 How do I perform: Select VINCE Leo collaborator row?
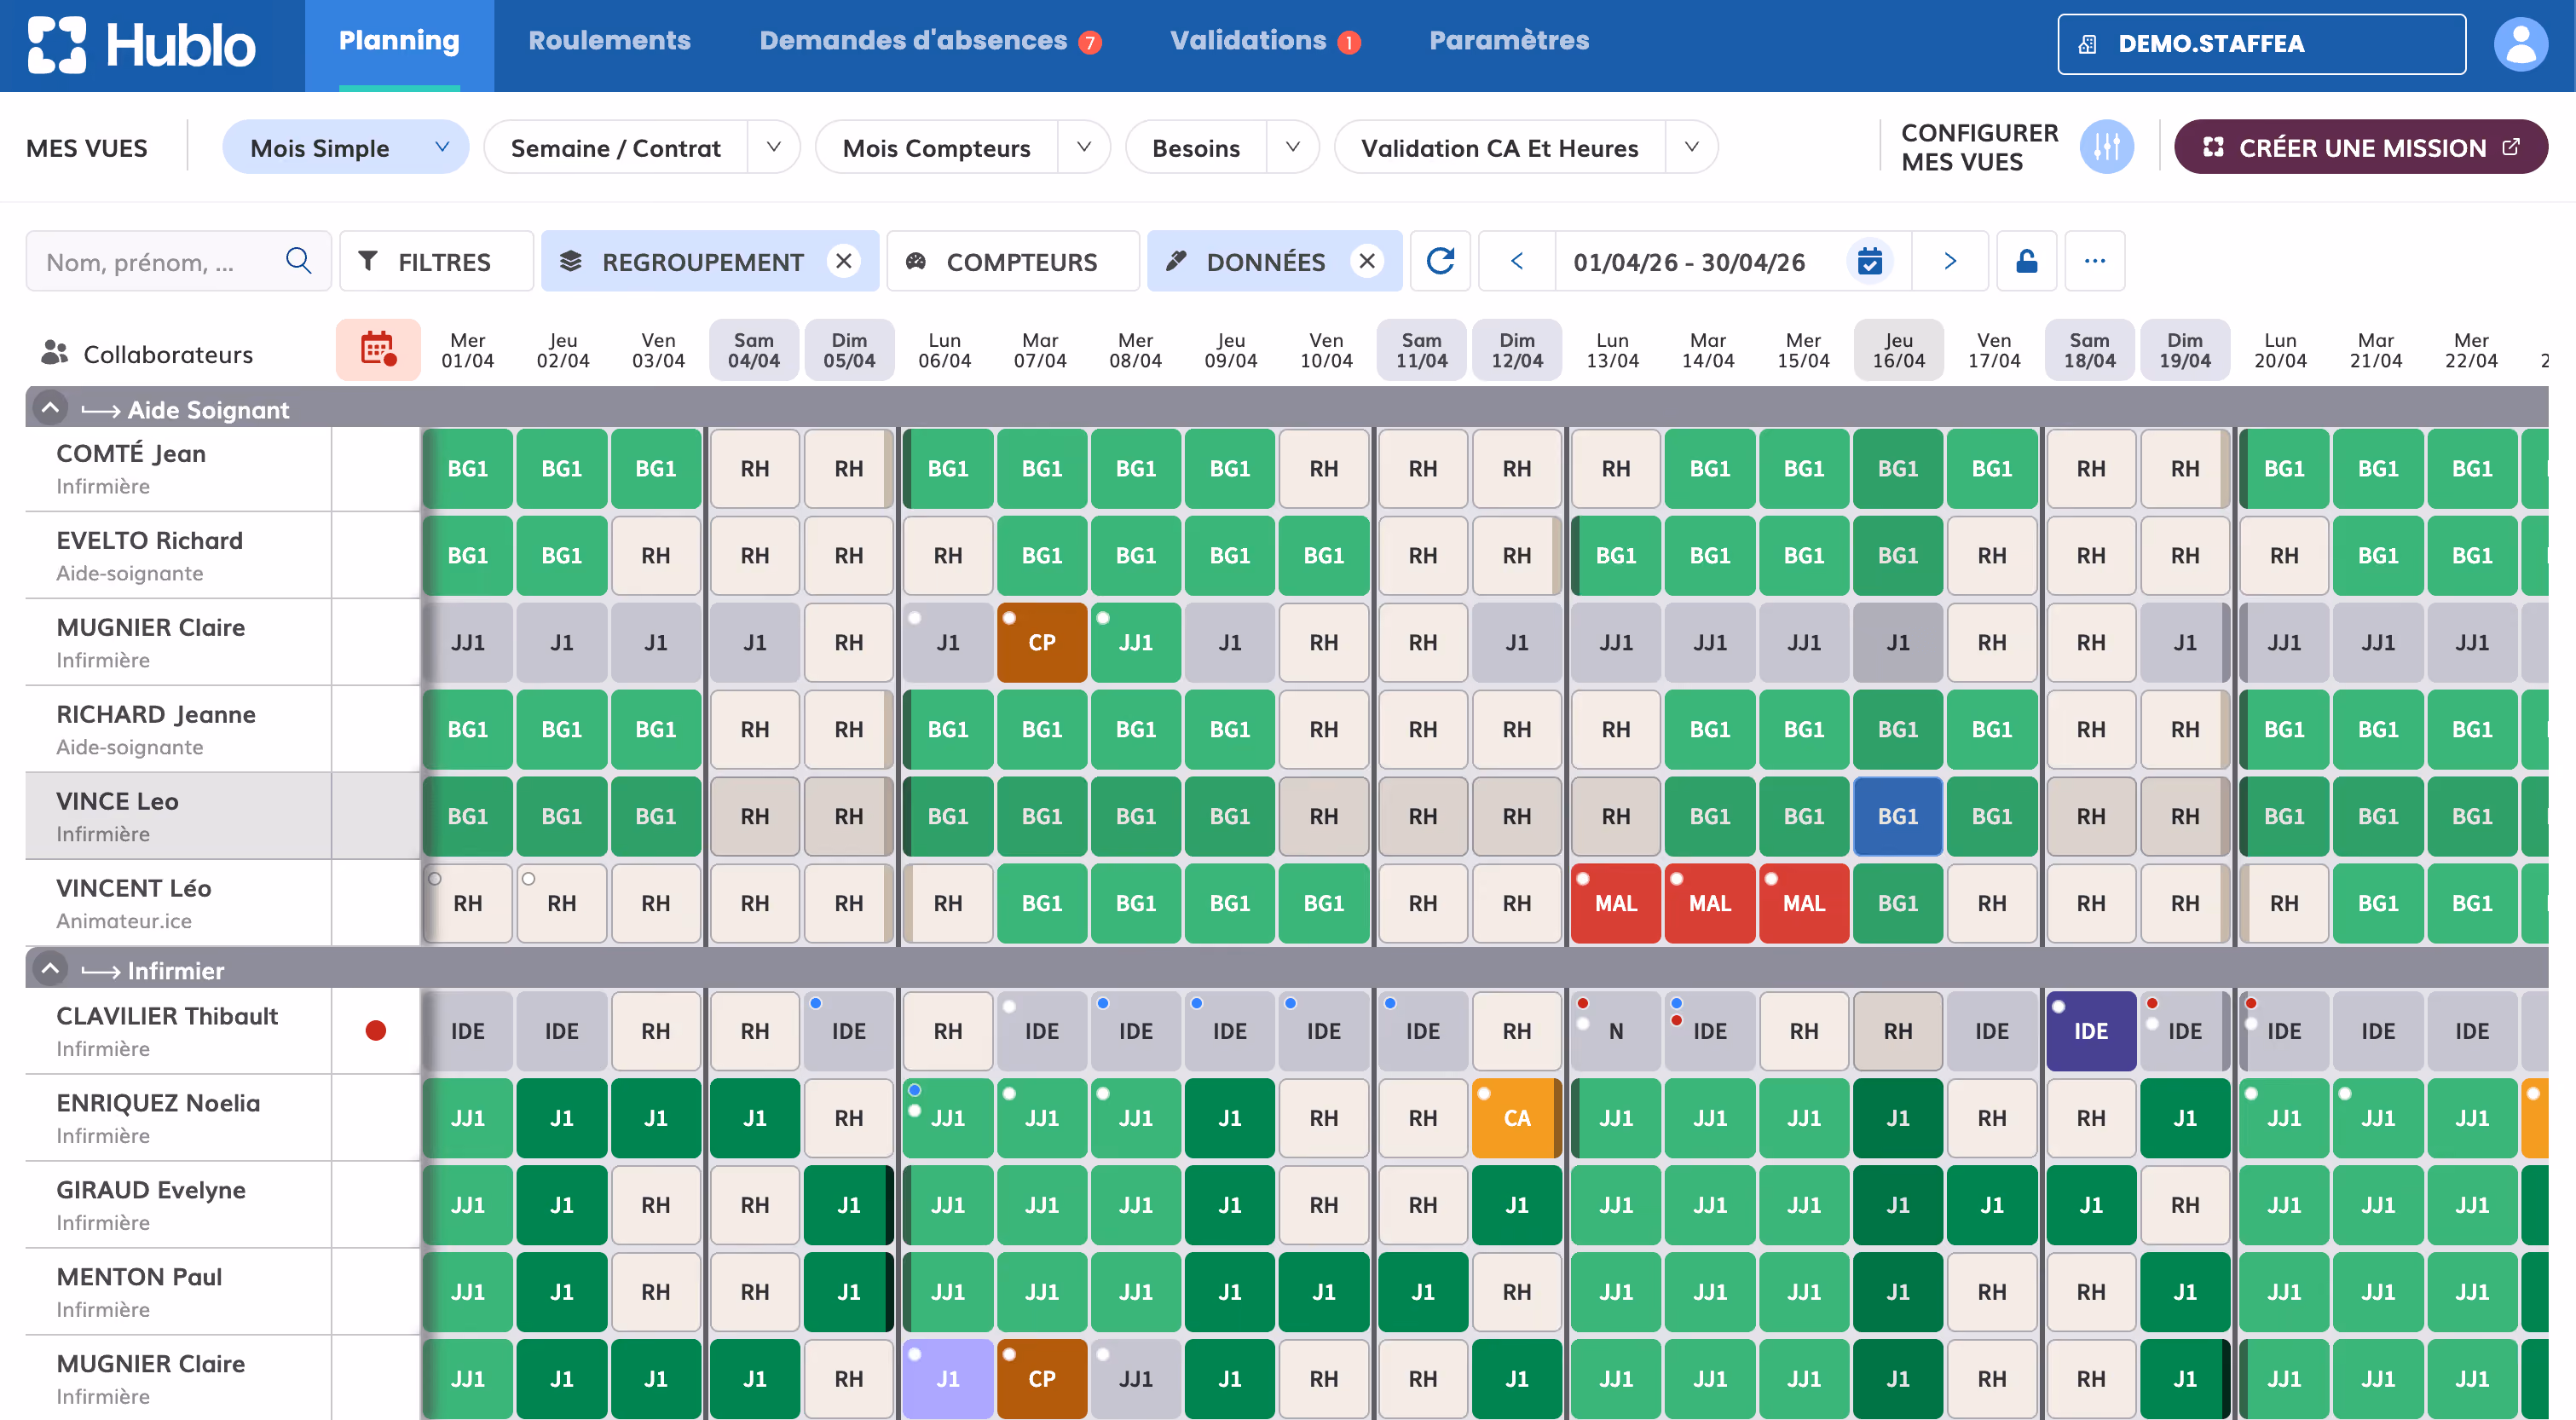pyautogui.click(x=178, y=816)
